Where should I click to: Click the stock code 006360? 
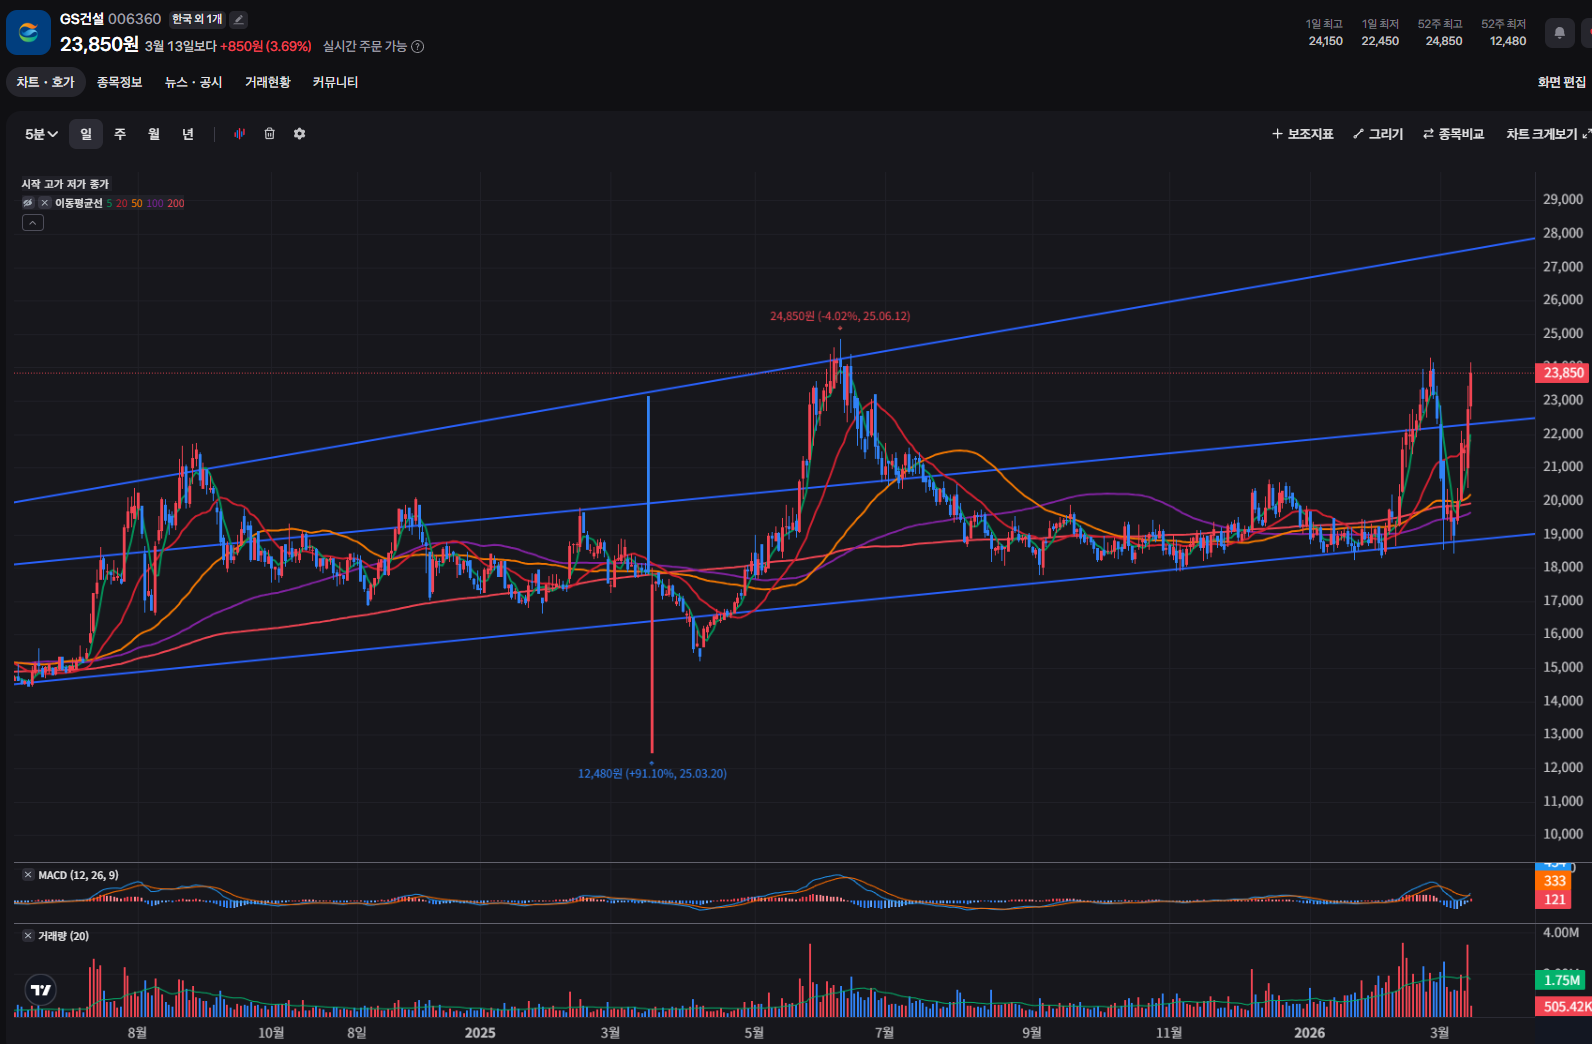pos(135,19)
